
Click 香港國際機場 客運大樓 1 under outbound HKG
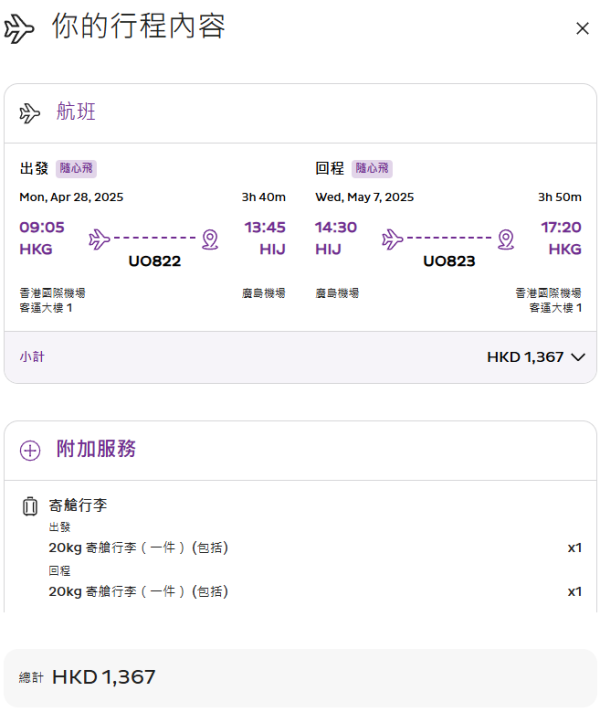tap(52, 301)
